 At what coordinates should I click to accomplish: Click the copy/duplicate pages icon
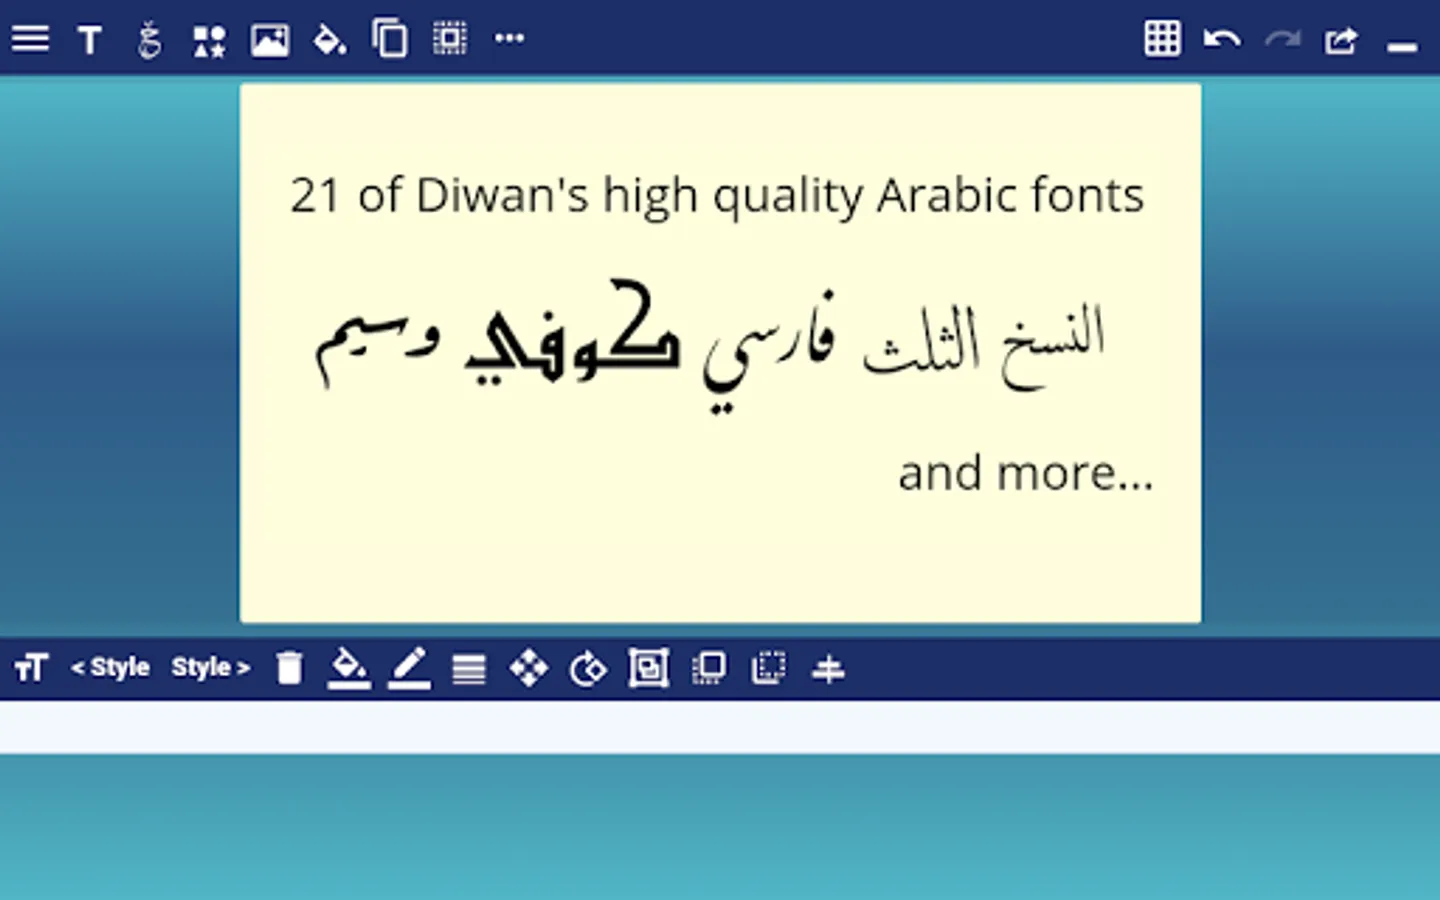390,39
